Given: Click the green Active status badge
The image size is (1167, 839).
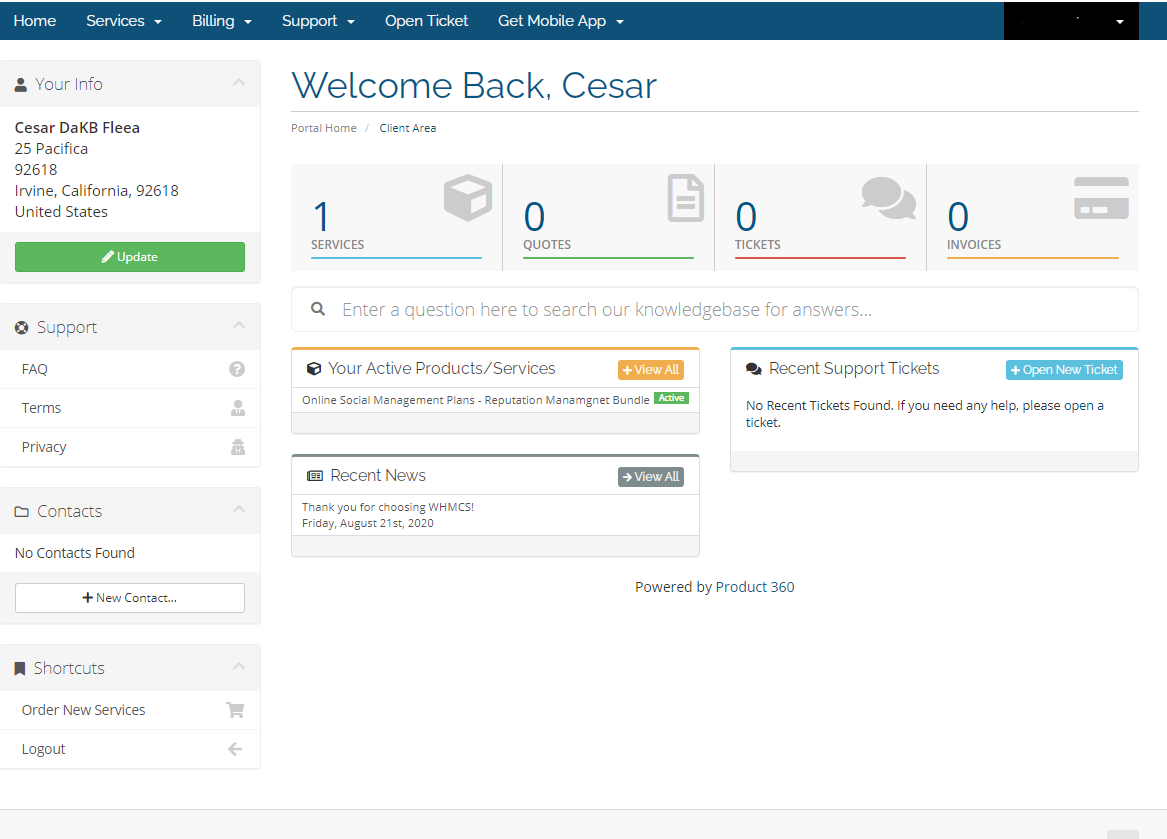Looking at the screenshot, I should click(671, 398).
